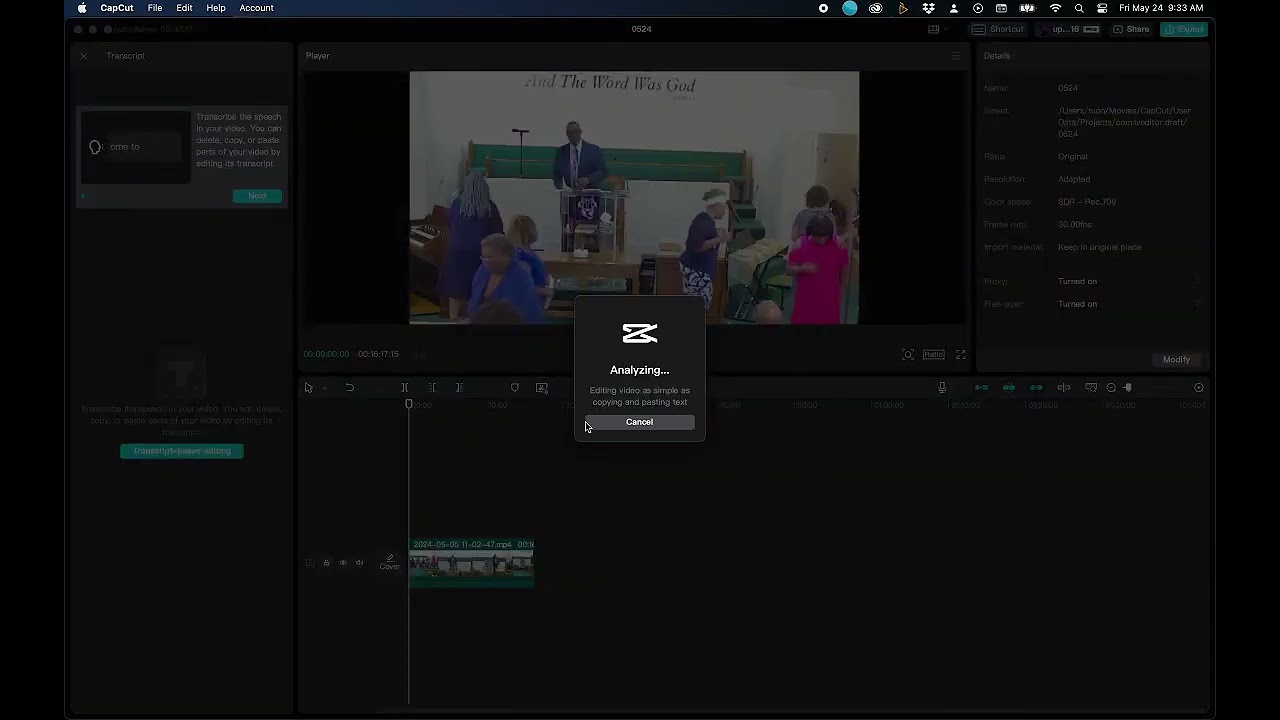Click the project path text in Details
Viewport: 1280px width, 720px height.
point(1124,122)
